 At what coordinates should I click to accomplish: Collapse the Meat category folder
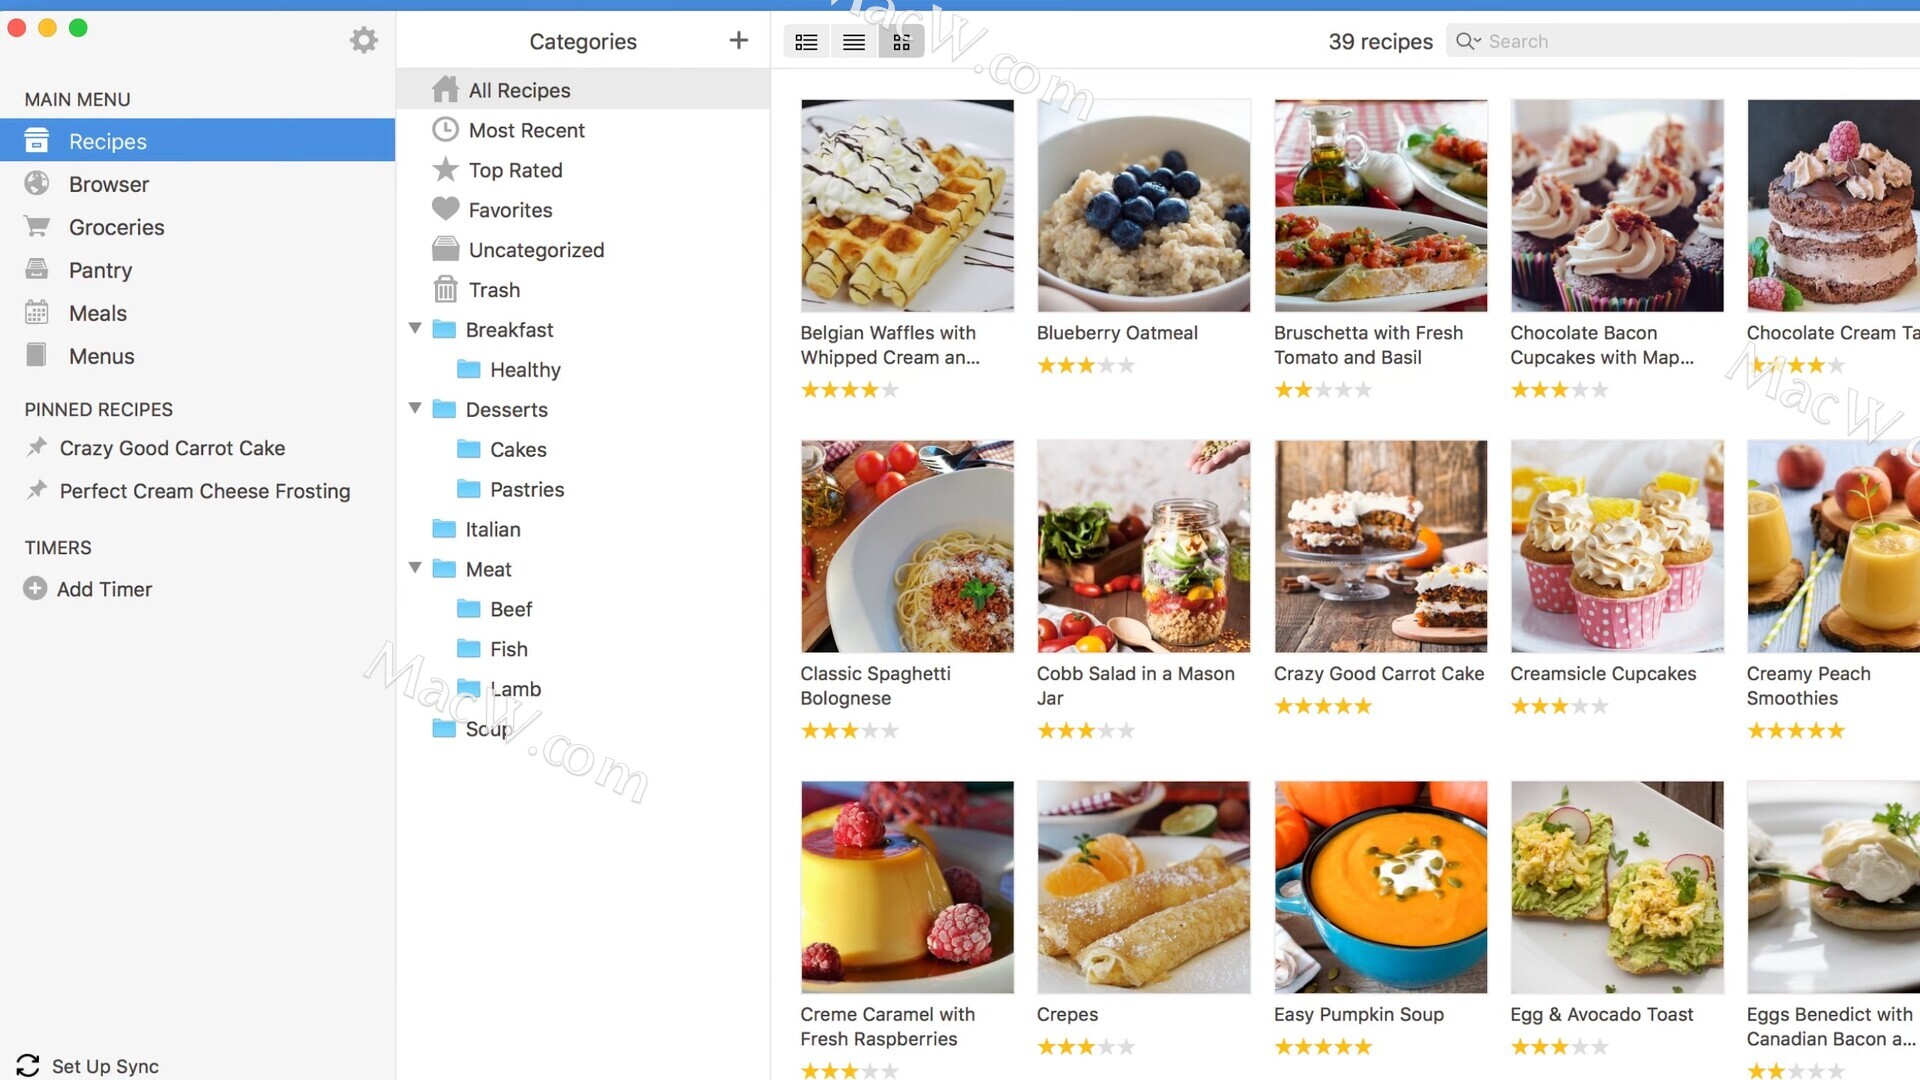coord(415,568)
